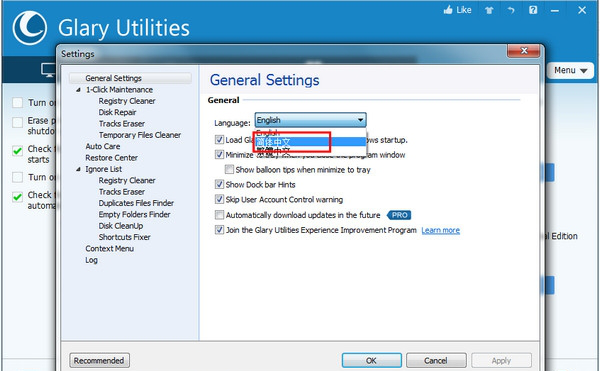Click the Glary Utilities crescent moon logo
Viewport: 600px width, 385px height.
[29, 28]
